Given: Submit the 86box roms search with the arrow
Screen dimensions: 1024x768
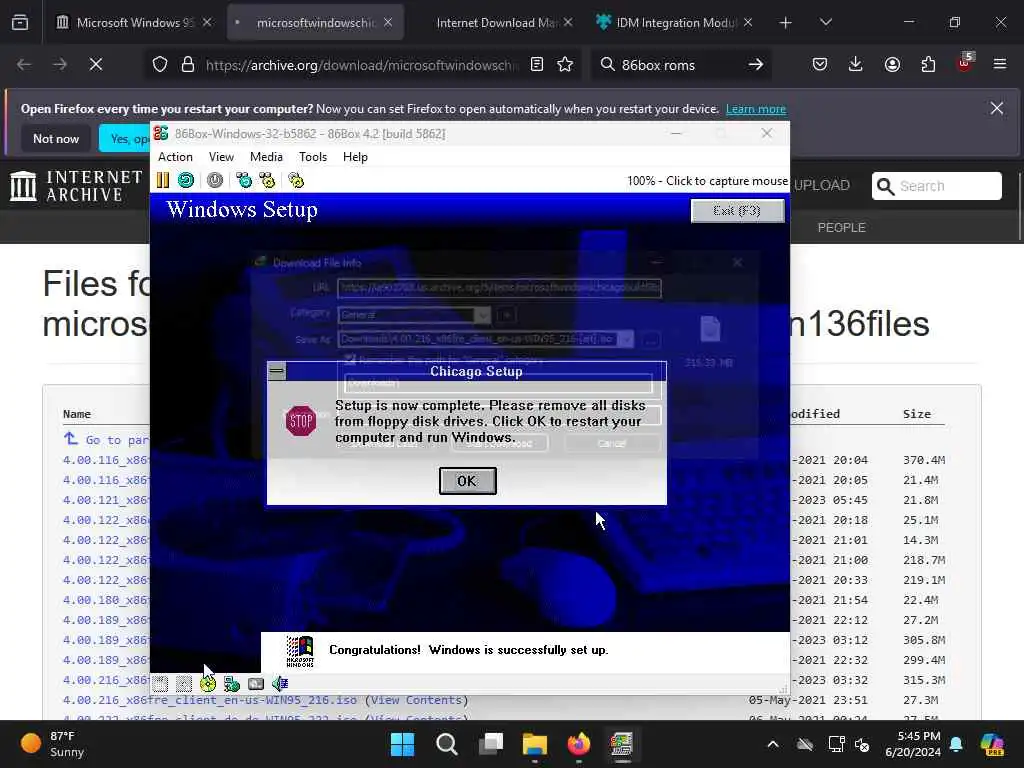Looking at the screenshot, I should point(756,65).
